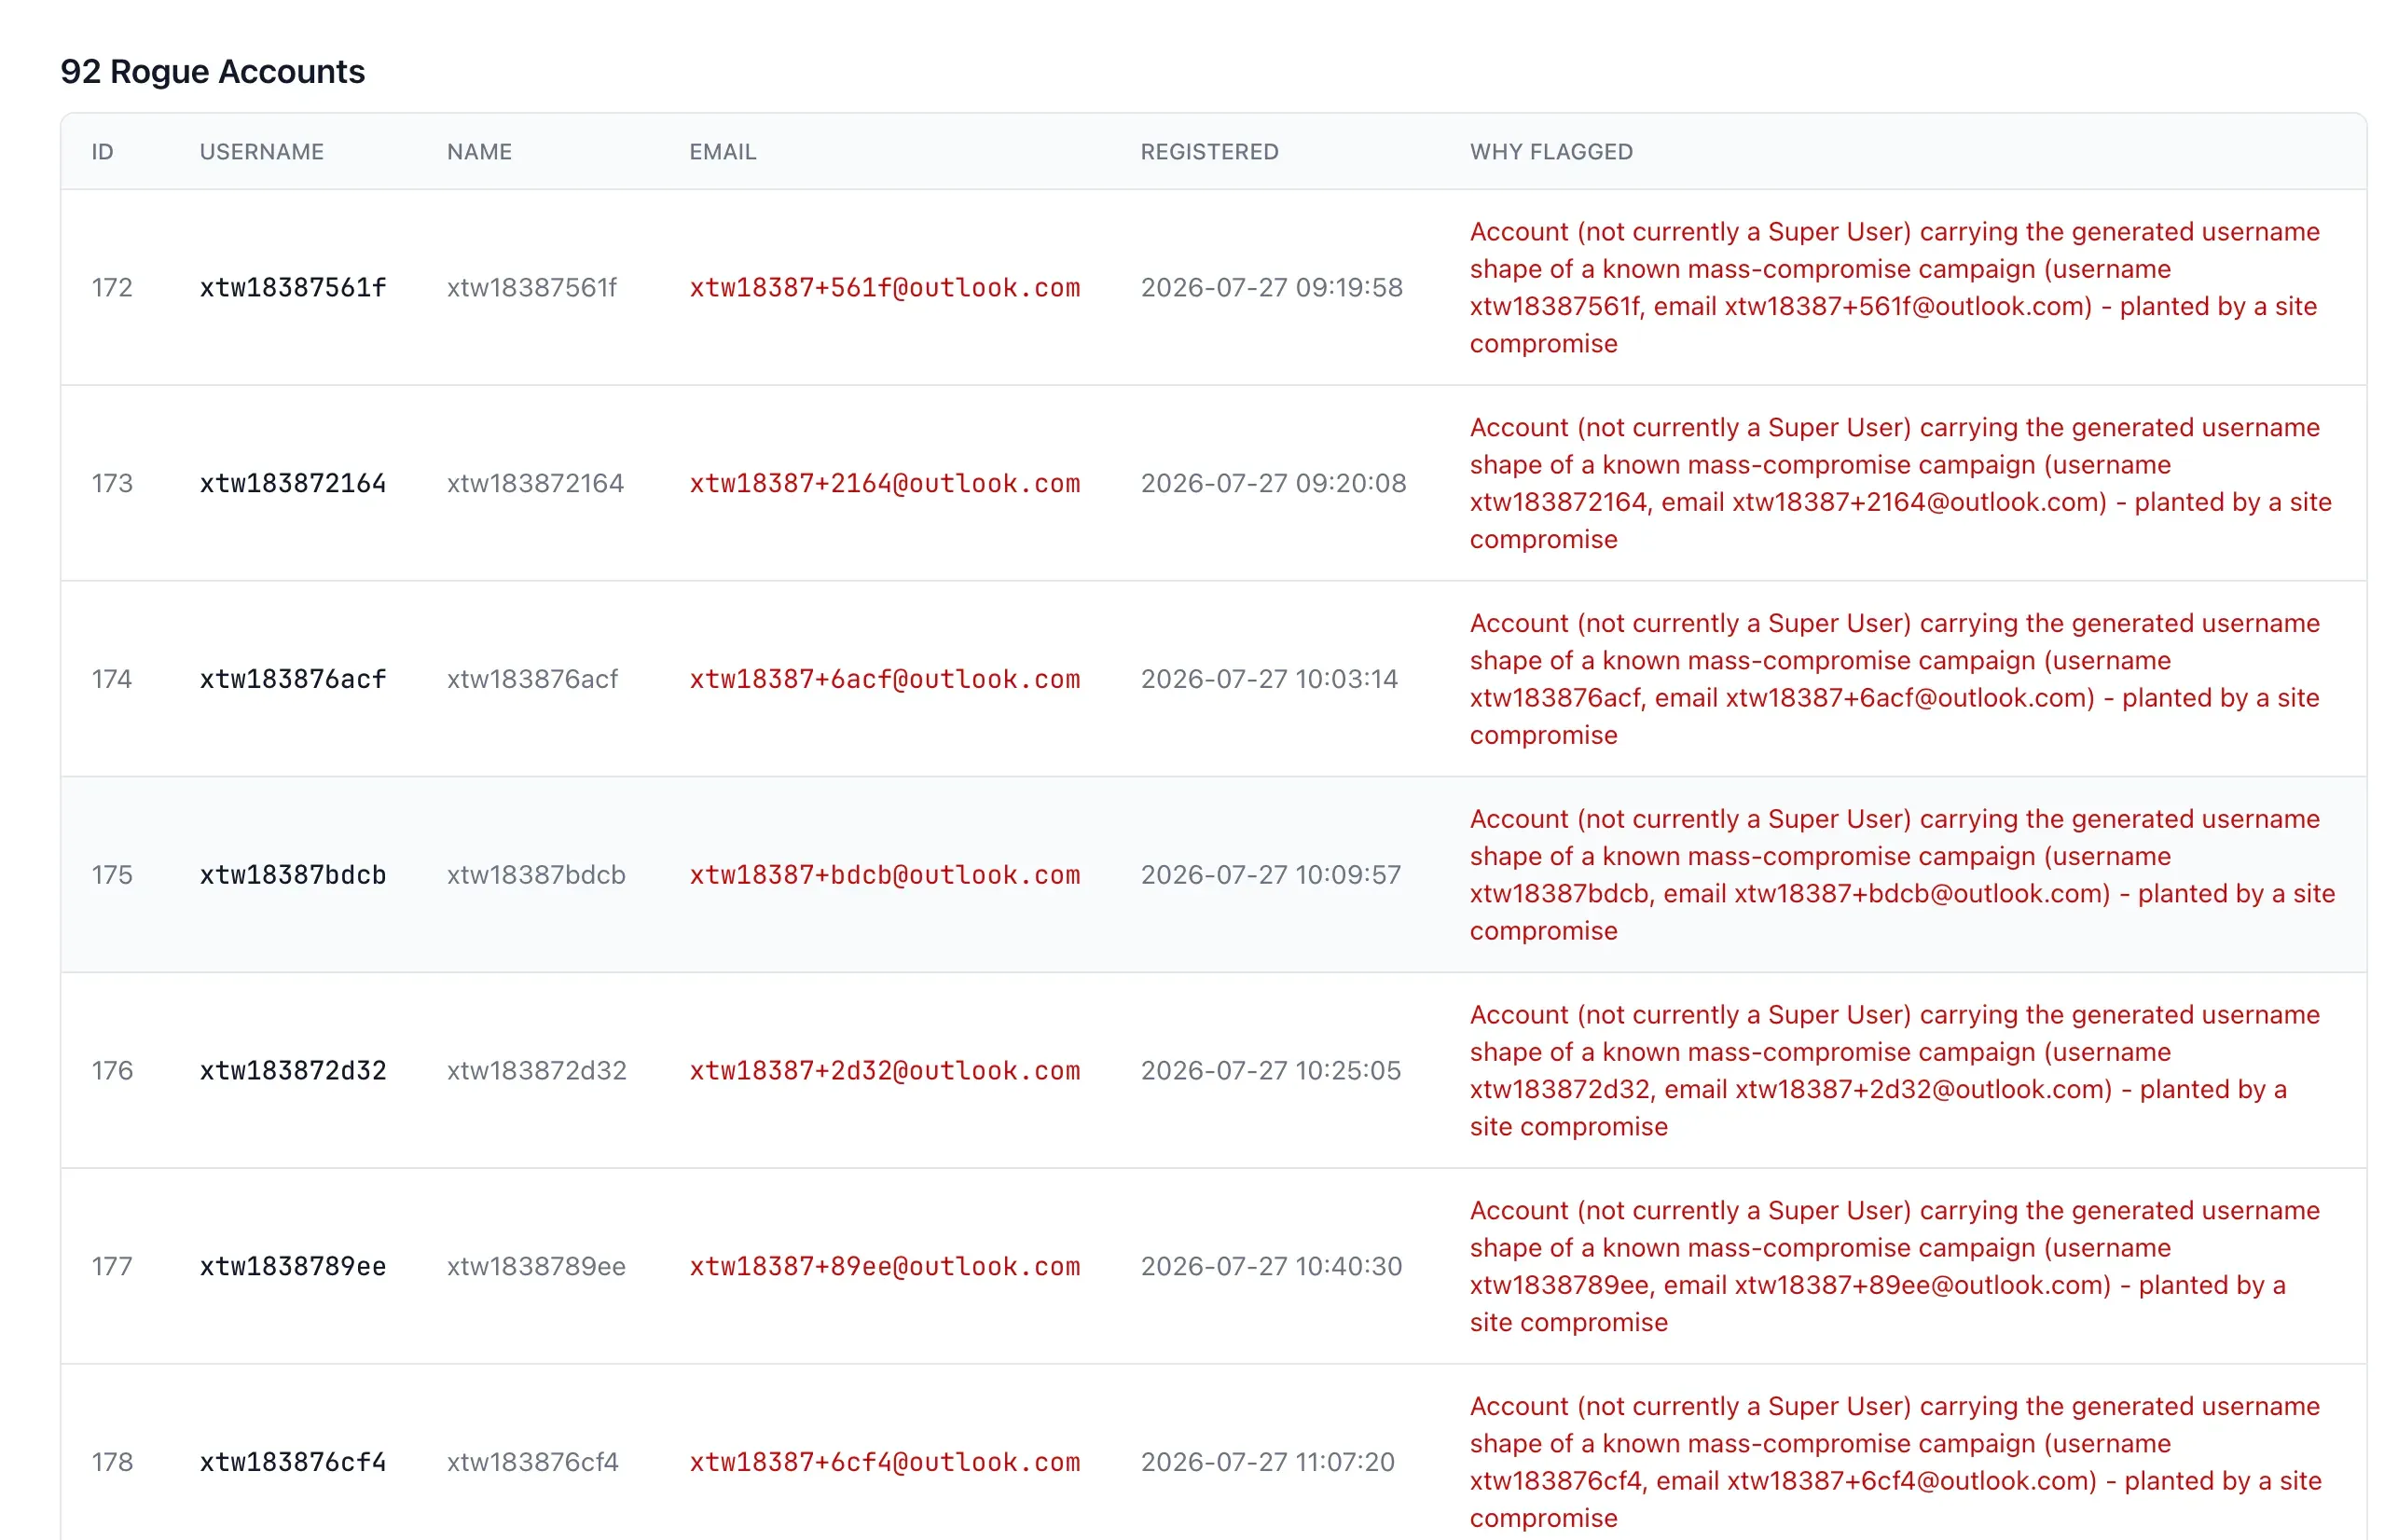Viewport: 2398px width, 1540px height.
Task: Click registered date 2026-07-27 10:25:05
Action: tap(1271, 1071)
